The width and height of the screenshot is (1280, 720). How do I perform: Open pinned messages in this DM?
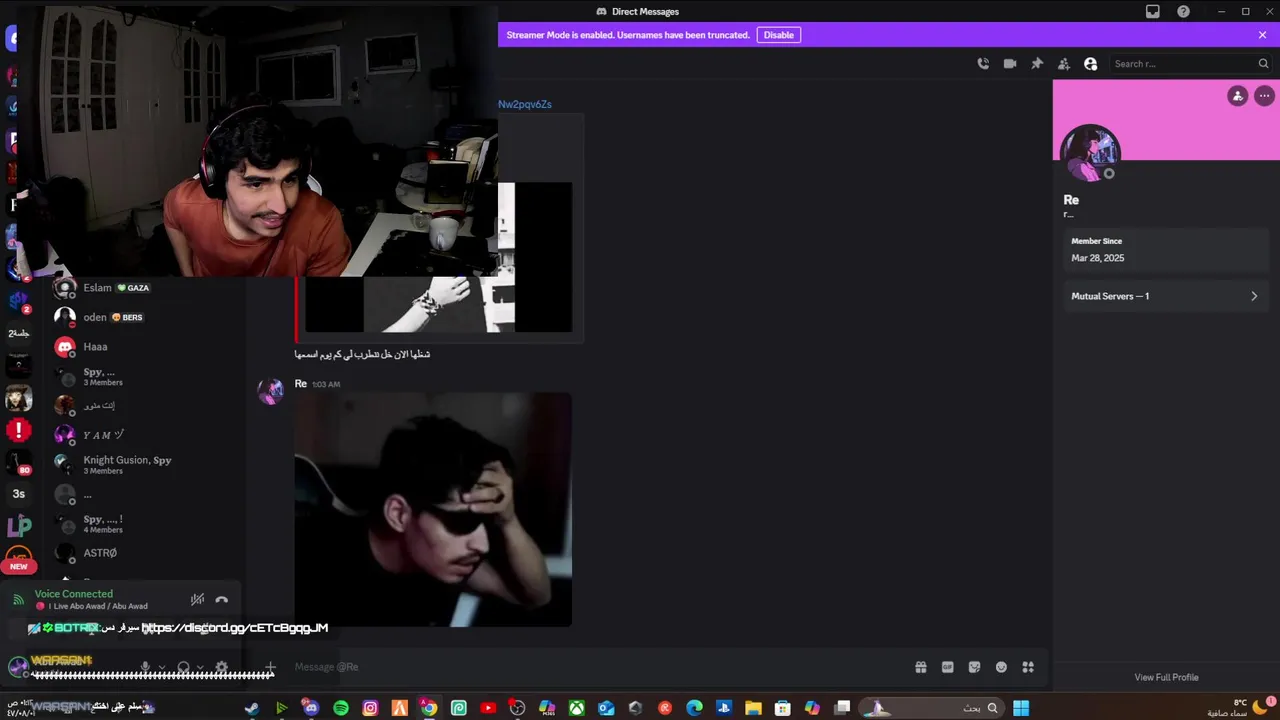[1037, 64]
